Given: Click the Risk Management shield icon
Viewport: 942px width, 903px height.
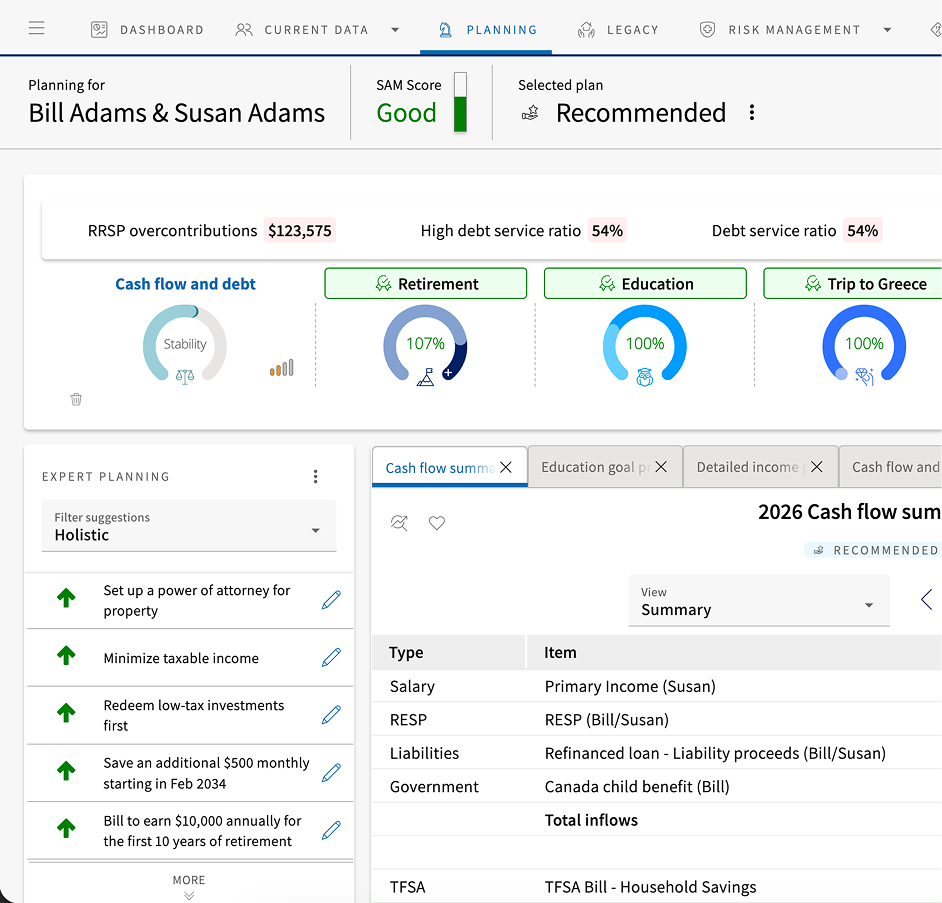Looking at the screenshot, I should point(708,29).
